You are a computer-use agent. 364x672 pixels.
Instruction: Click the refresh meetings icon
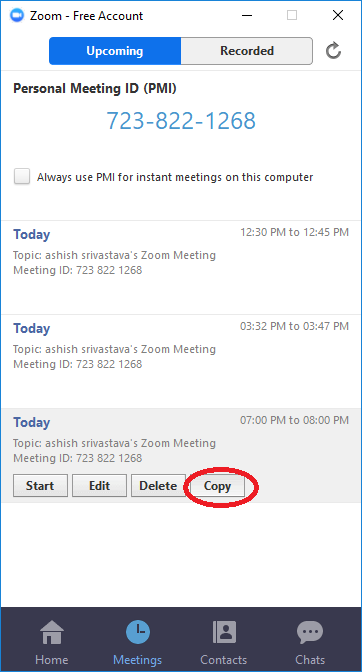tap(333, 51)
